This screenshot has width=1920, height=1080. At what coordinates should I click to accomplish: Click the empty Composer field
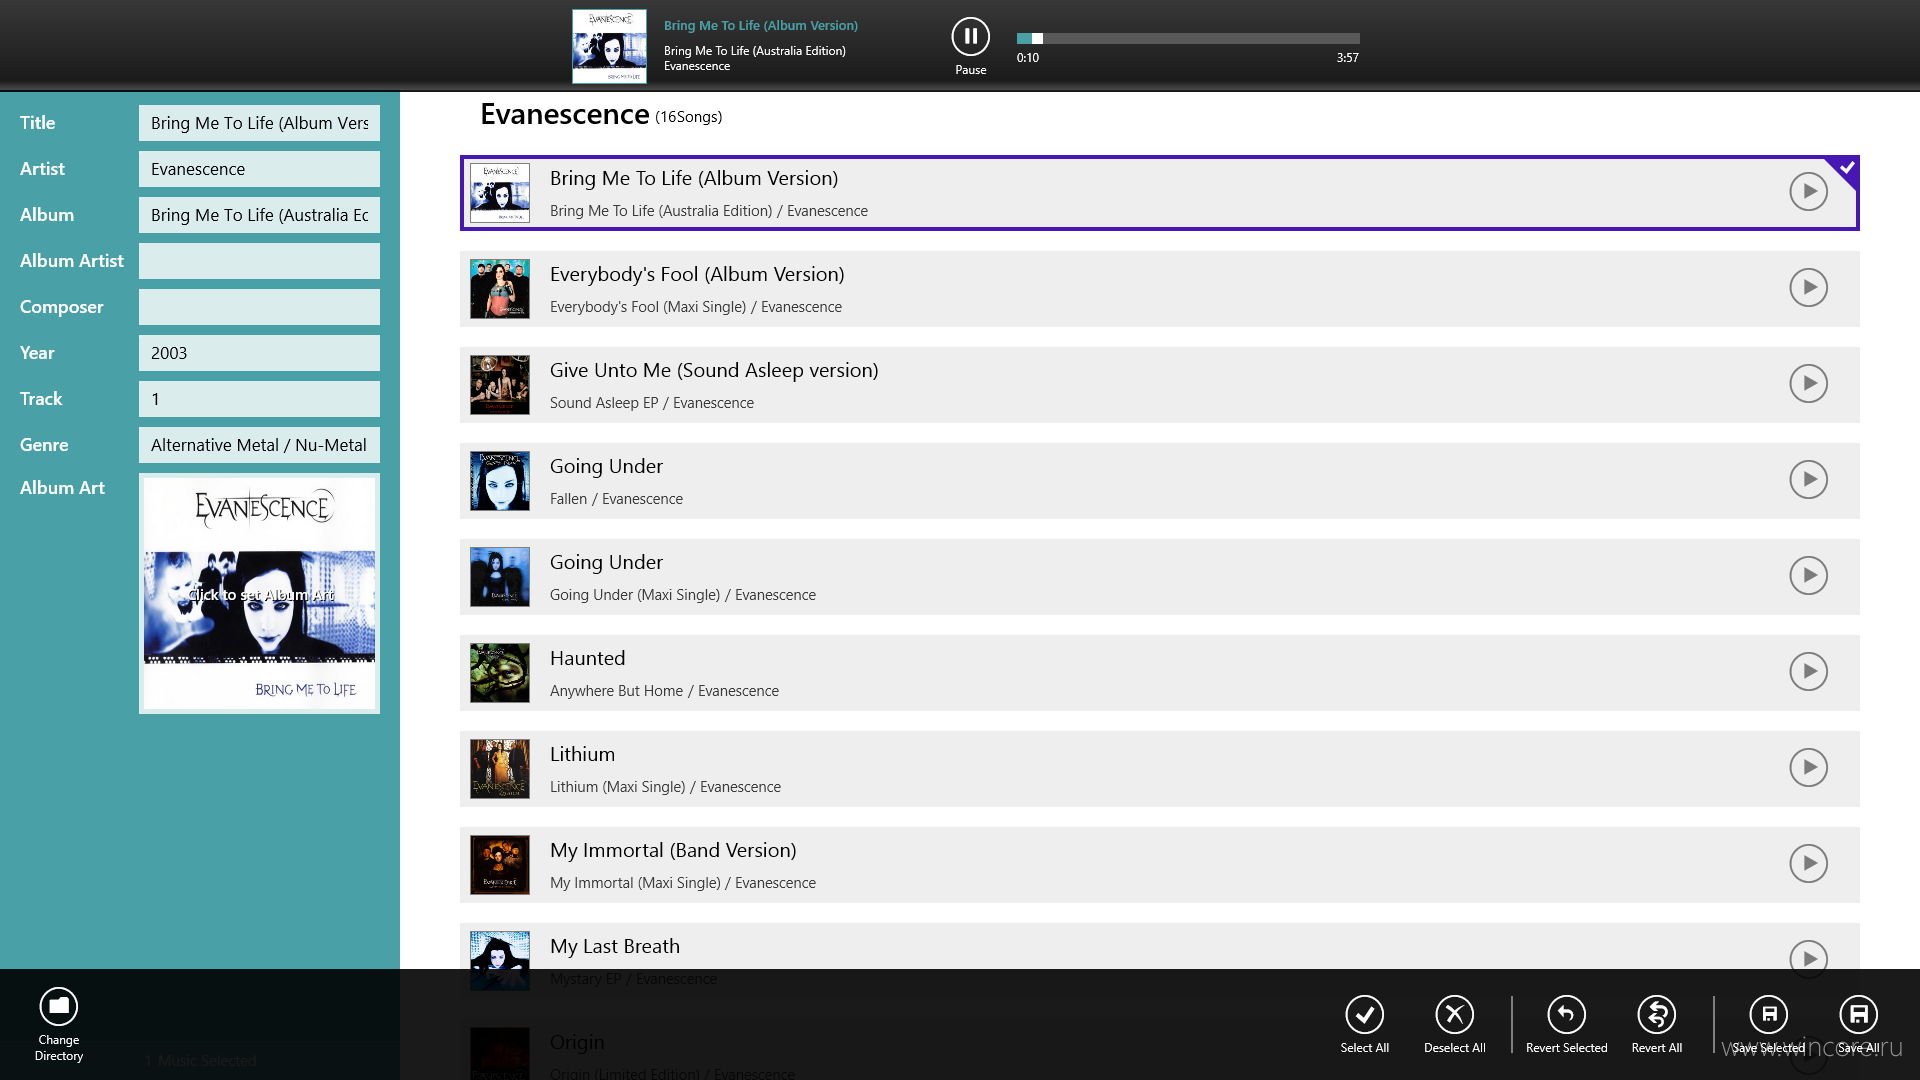pyautogui.click(x=259, y=307)
